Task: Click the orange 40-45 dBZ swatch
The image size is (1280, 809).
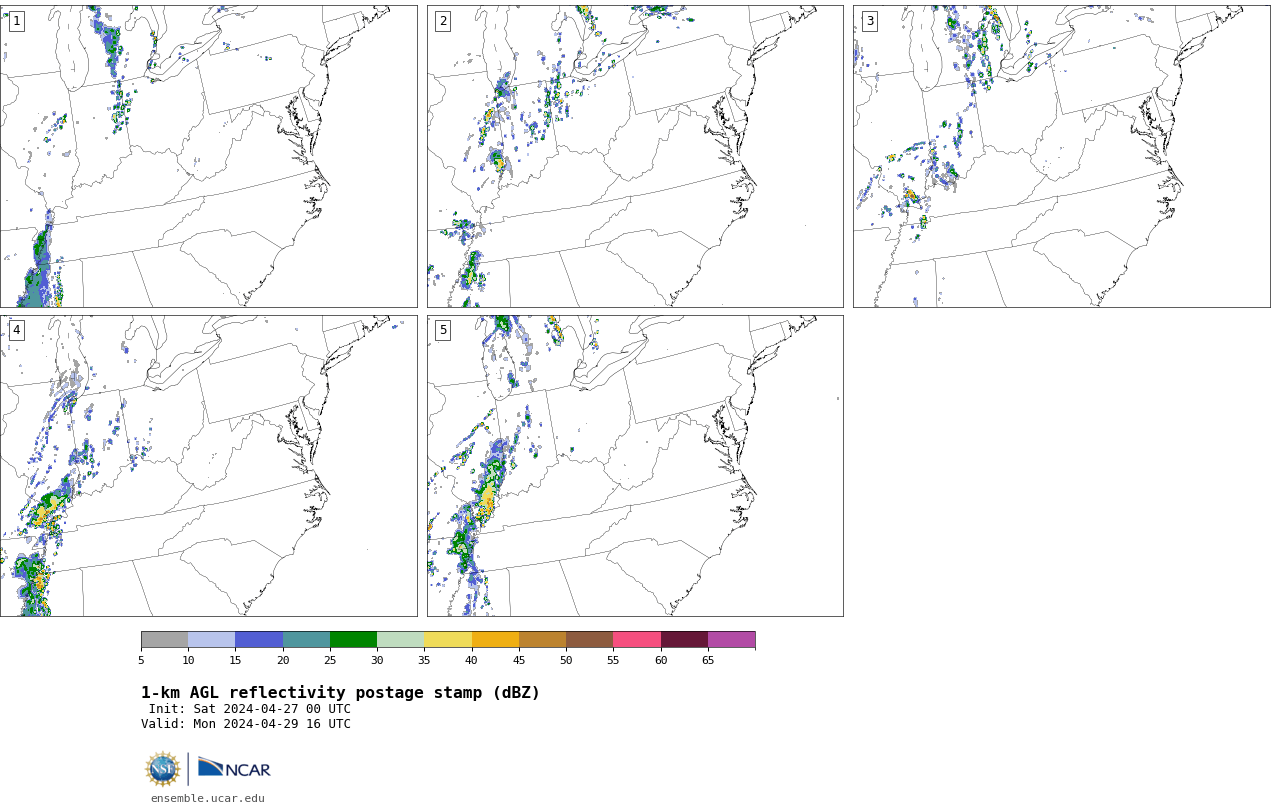Action: point(495,640)
